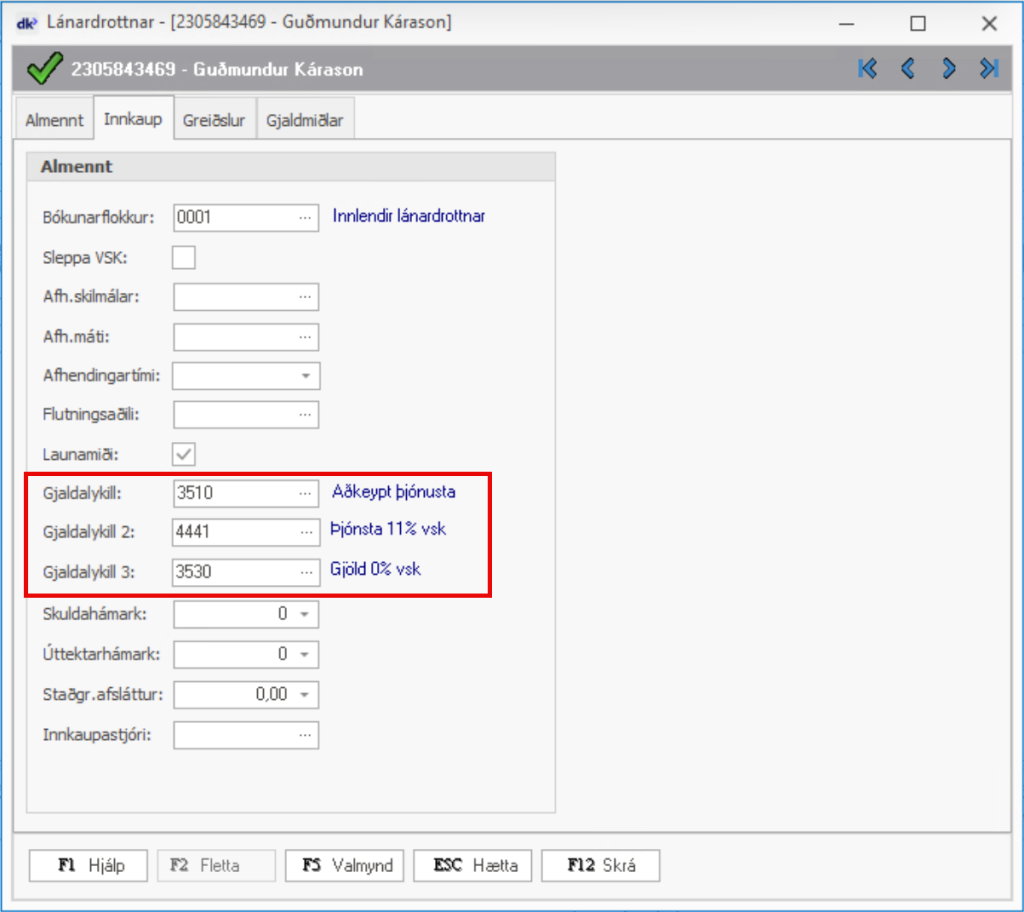
Task: Navigate to the previous record arrow
Action: (908, 69)
